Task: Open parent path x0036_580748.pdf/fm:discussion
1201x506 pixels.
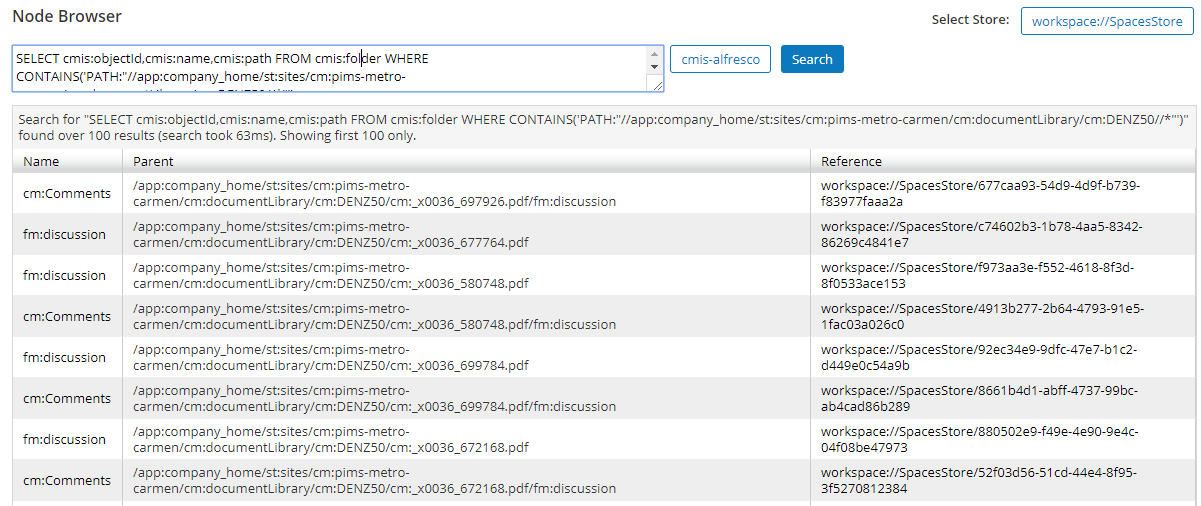Action: click(x=374, y=316)
